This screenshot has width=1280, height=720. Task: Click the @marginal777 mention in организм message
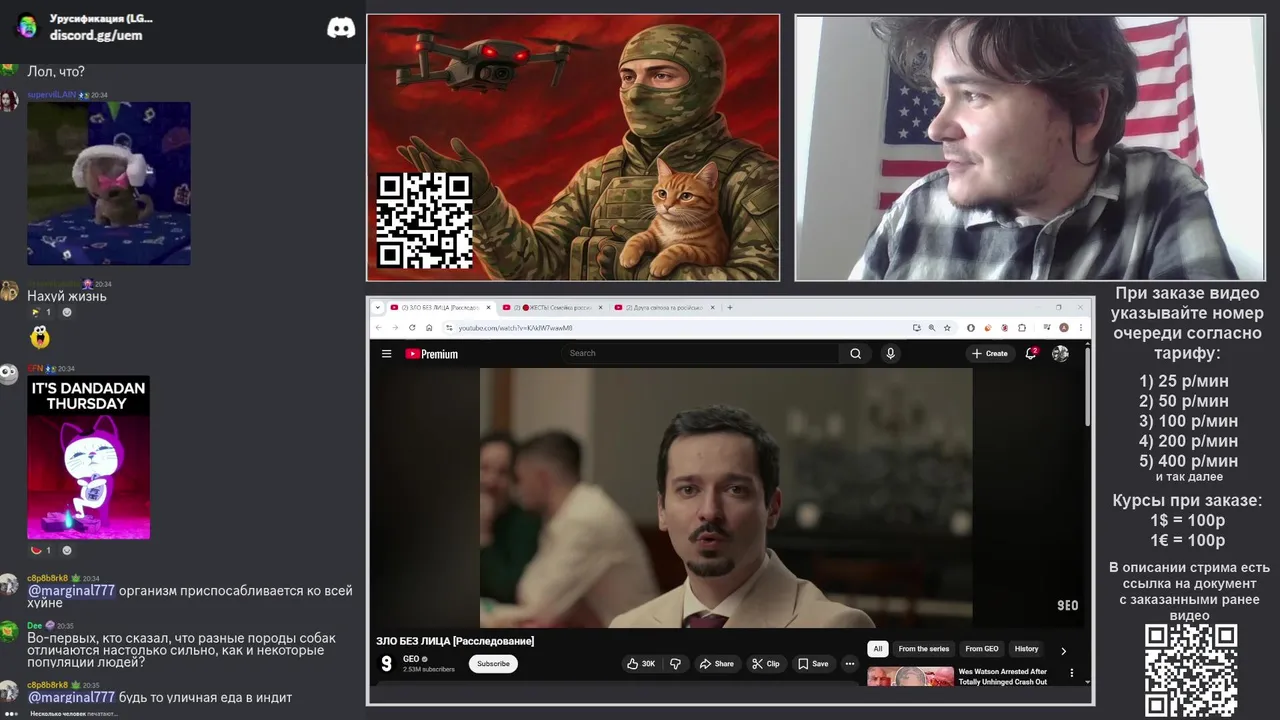click(71, 590)
